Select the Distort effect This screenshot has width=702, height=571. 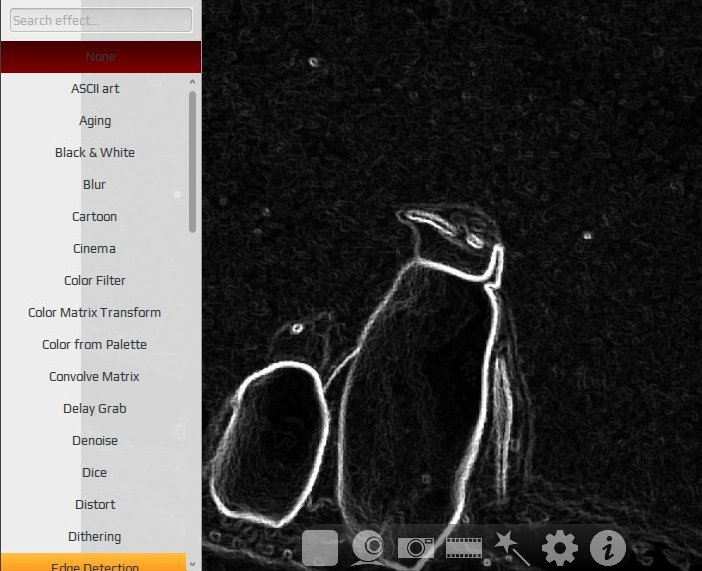(95, 505)
